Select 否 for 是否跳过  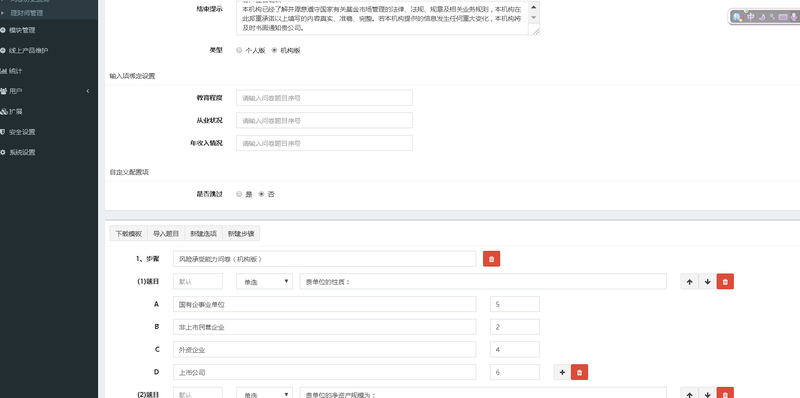click(x=262, y=194)
